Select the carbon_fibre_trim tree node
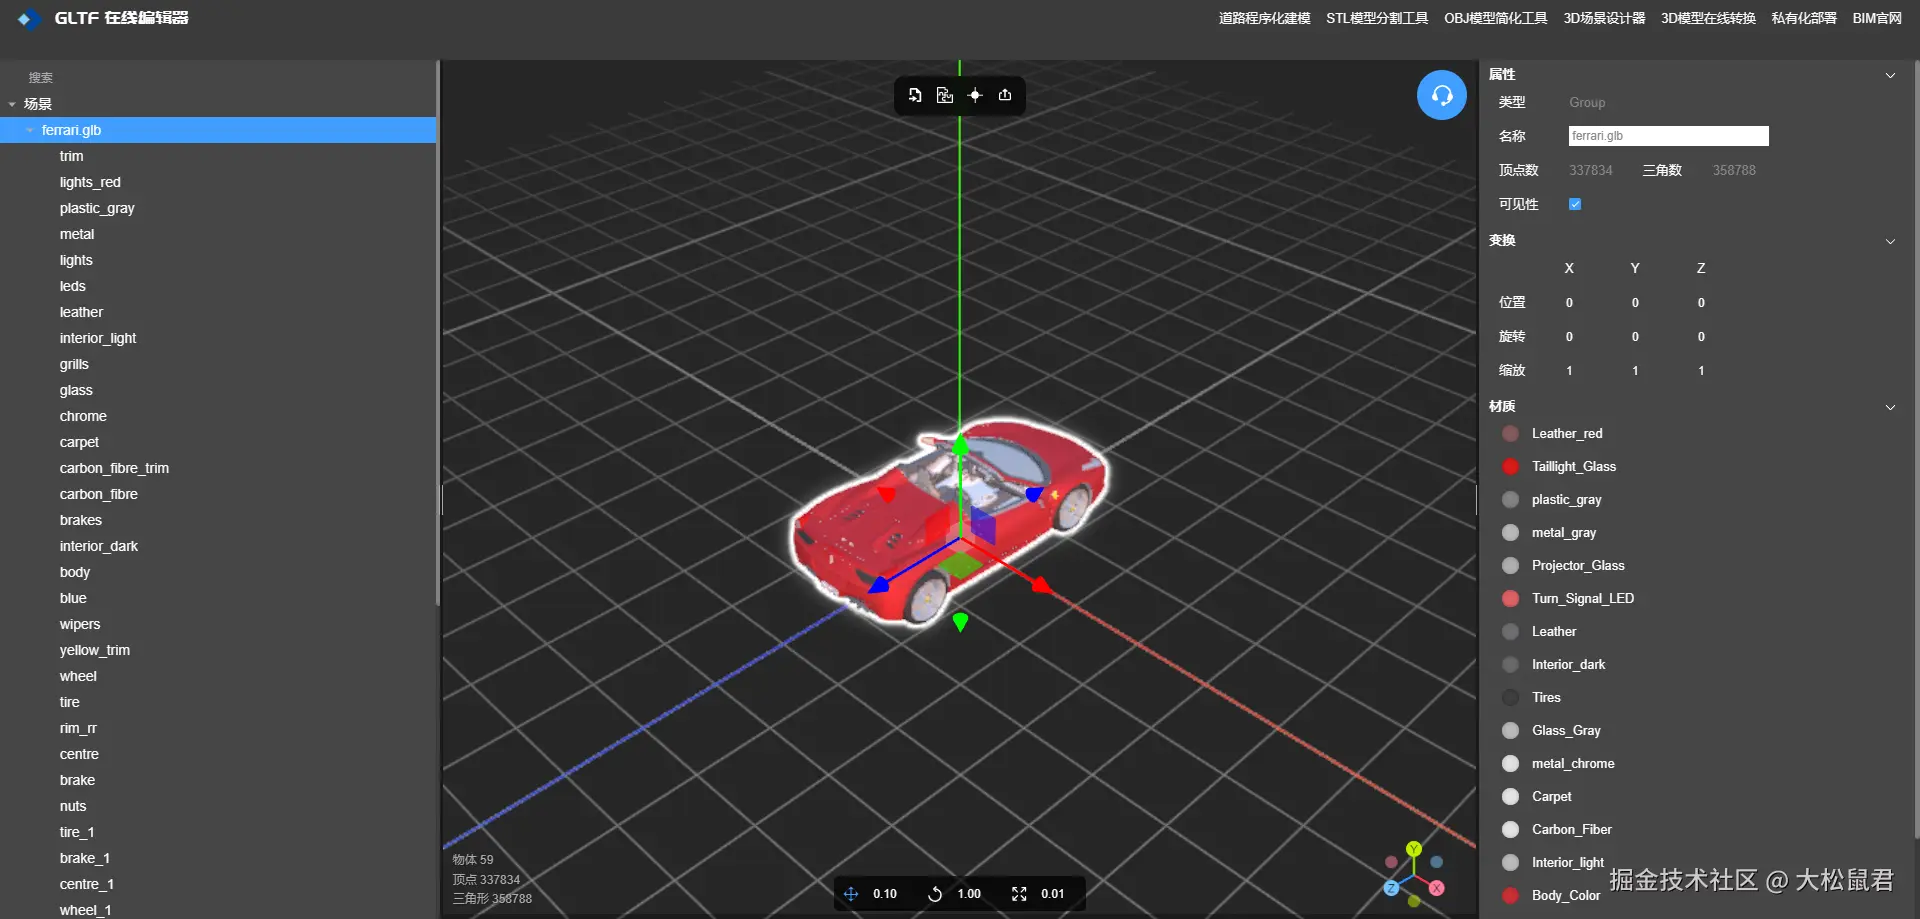This screenshot has height=919, width=1920. pos(218,468)
